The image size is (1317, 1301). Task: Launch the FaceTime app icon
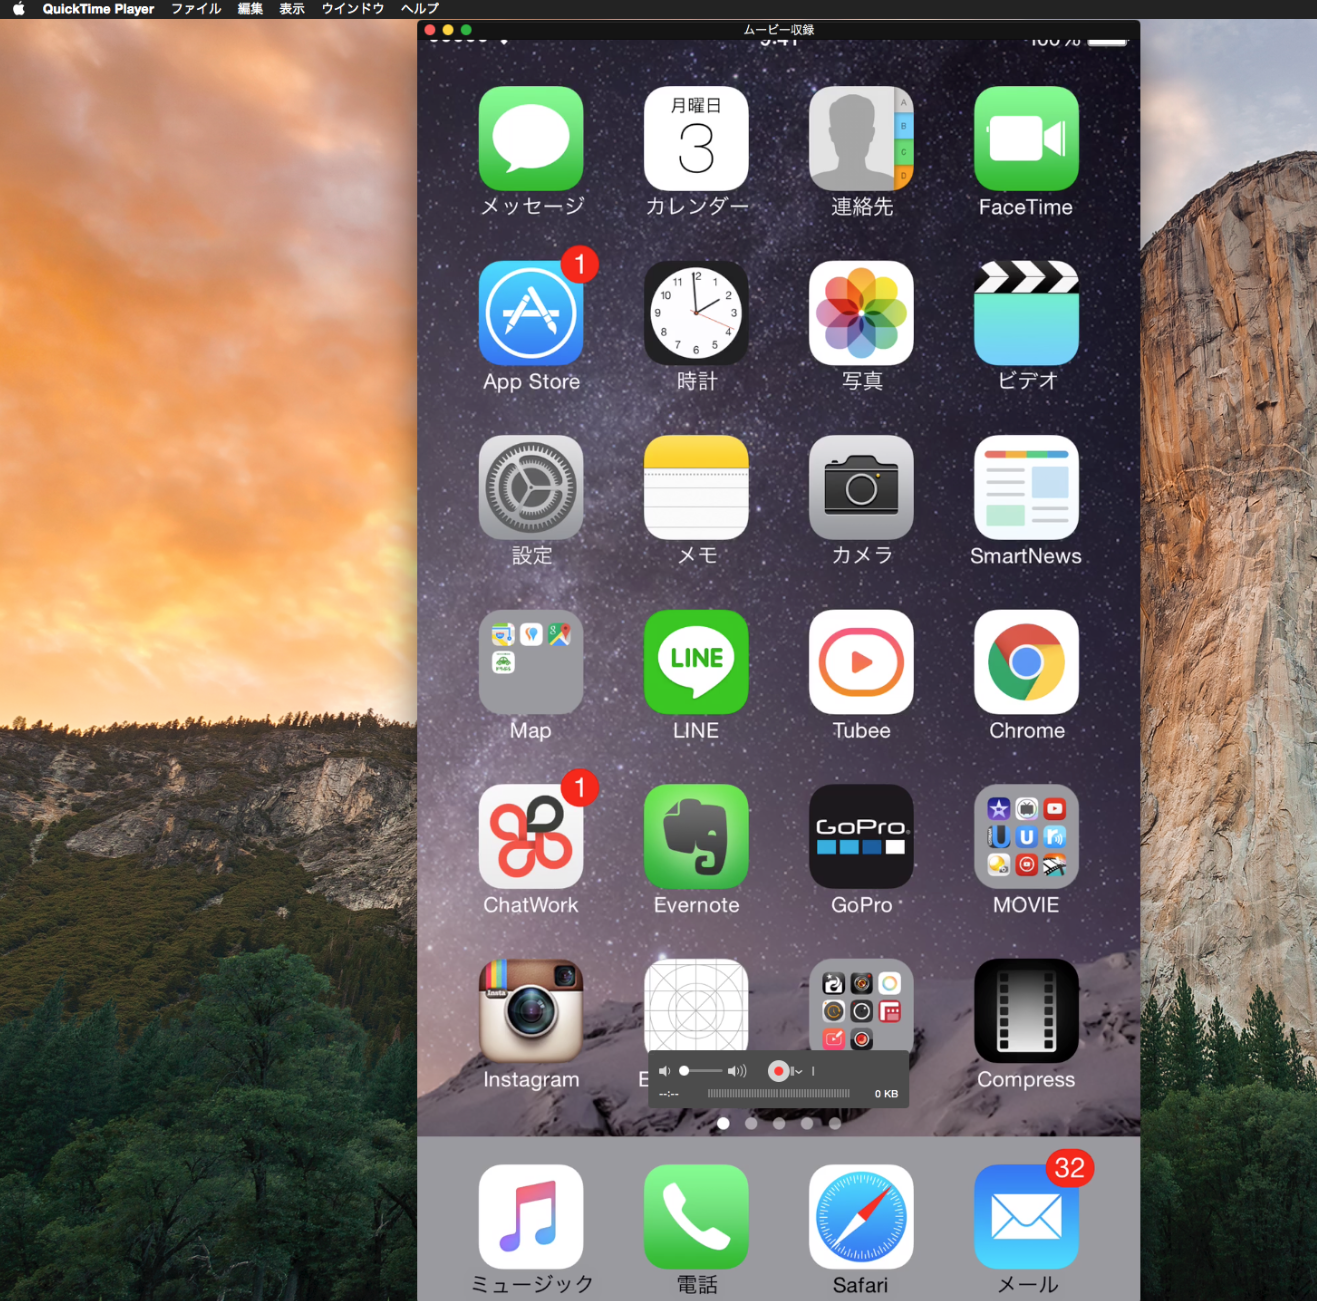pos(1026,138)
